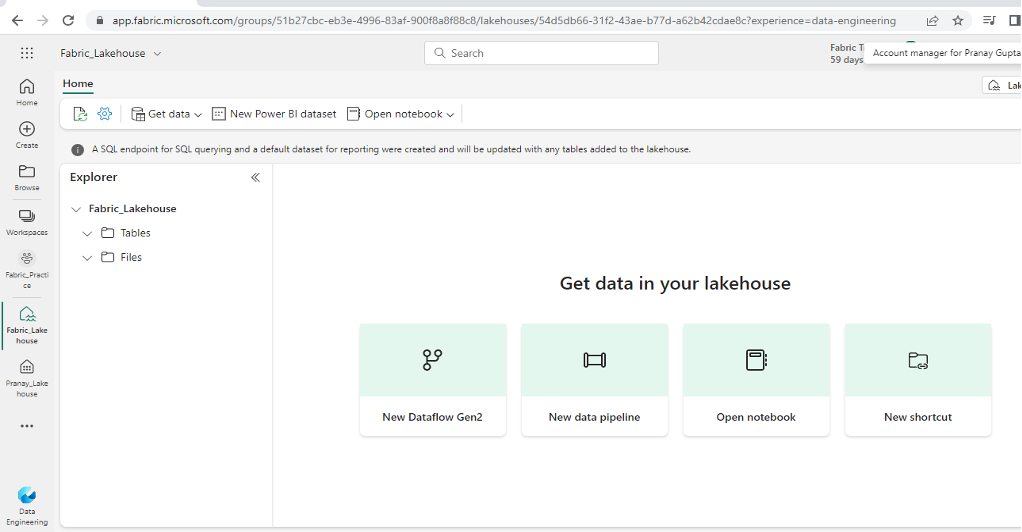
Task: Open Pranay_Lakehouse item in sidebar
Action: click(x=27, y=378)
